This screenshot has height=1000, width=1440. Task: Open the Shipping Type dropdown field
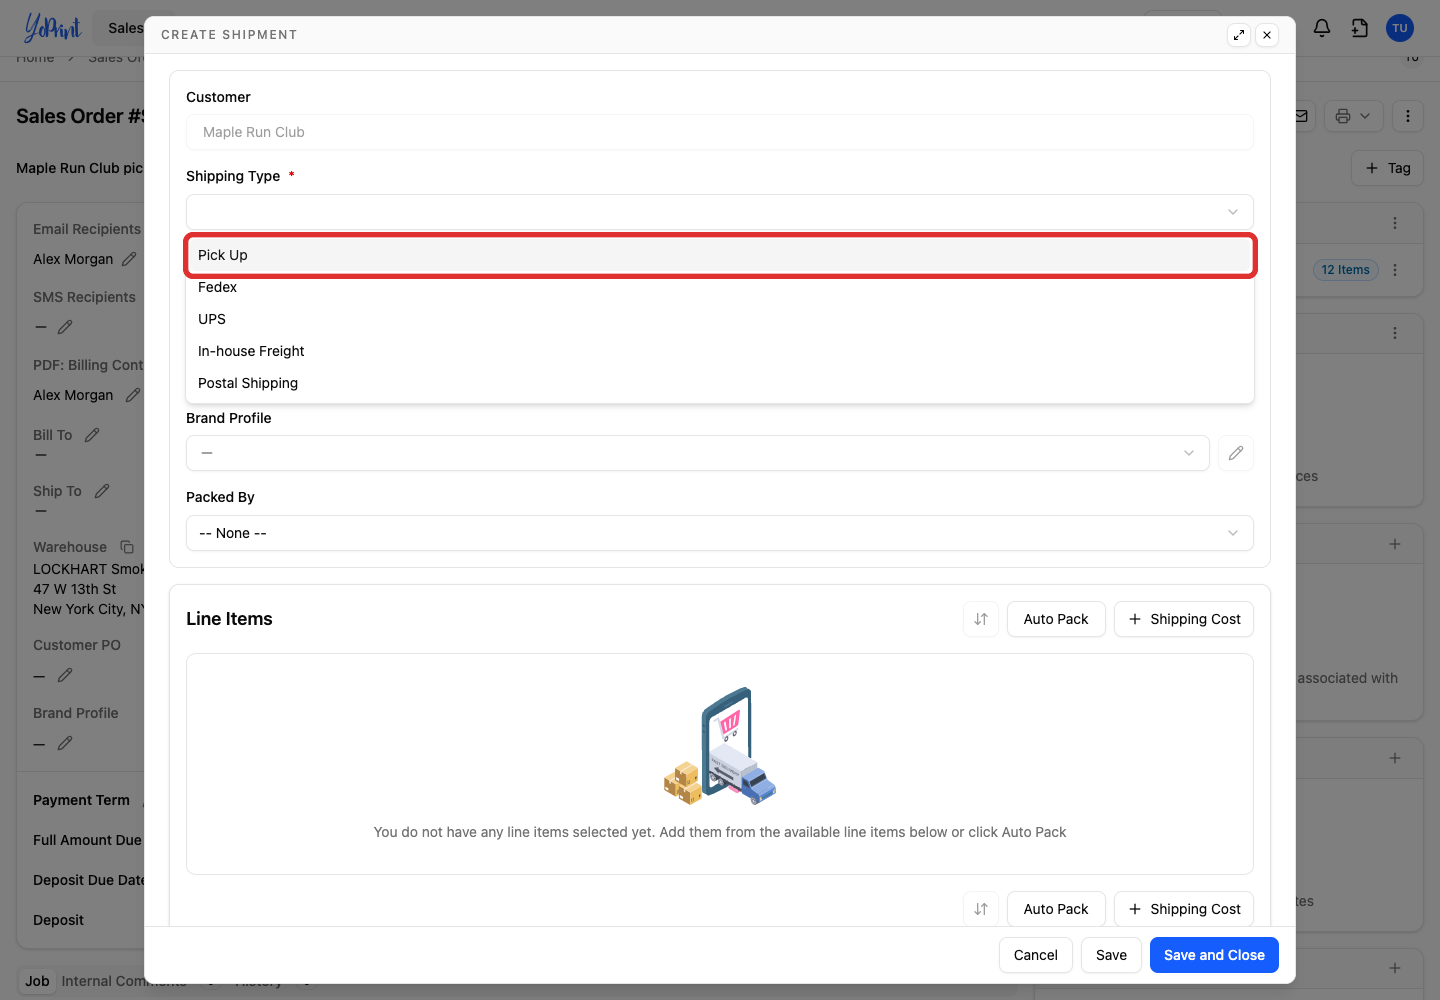click(x=720, y=212)
